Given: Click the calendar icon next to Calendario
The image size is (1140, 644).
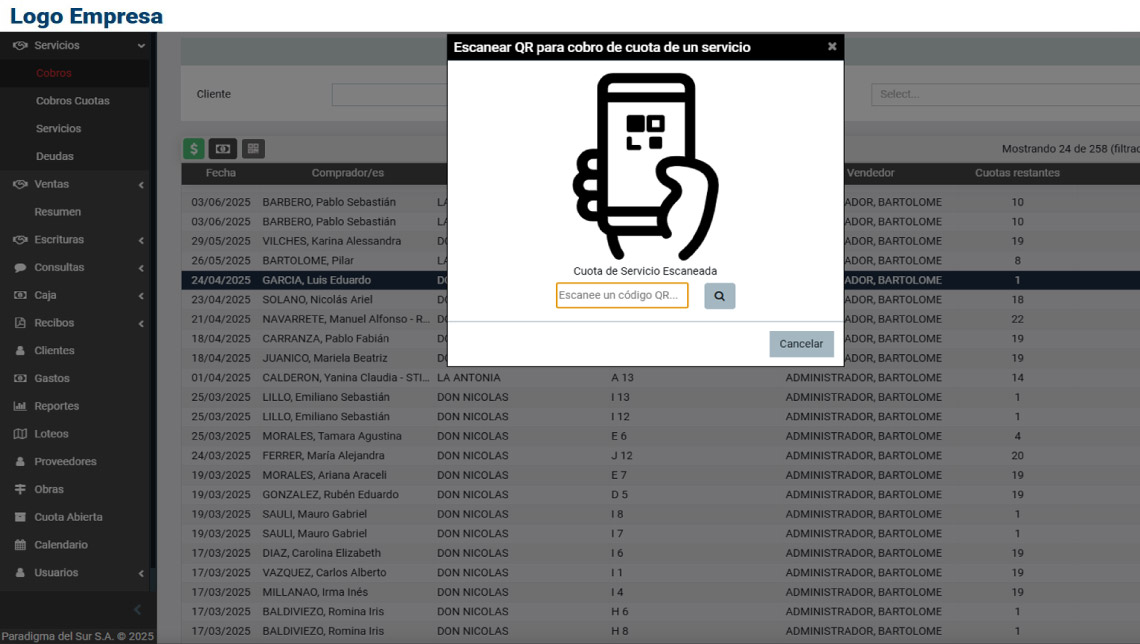Looking at the screenshot, I should click(x=20, y=545).
